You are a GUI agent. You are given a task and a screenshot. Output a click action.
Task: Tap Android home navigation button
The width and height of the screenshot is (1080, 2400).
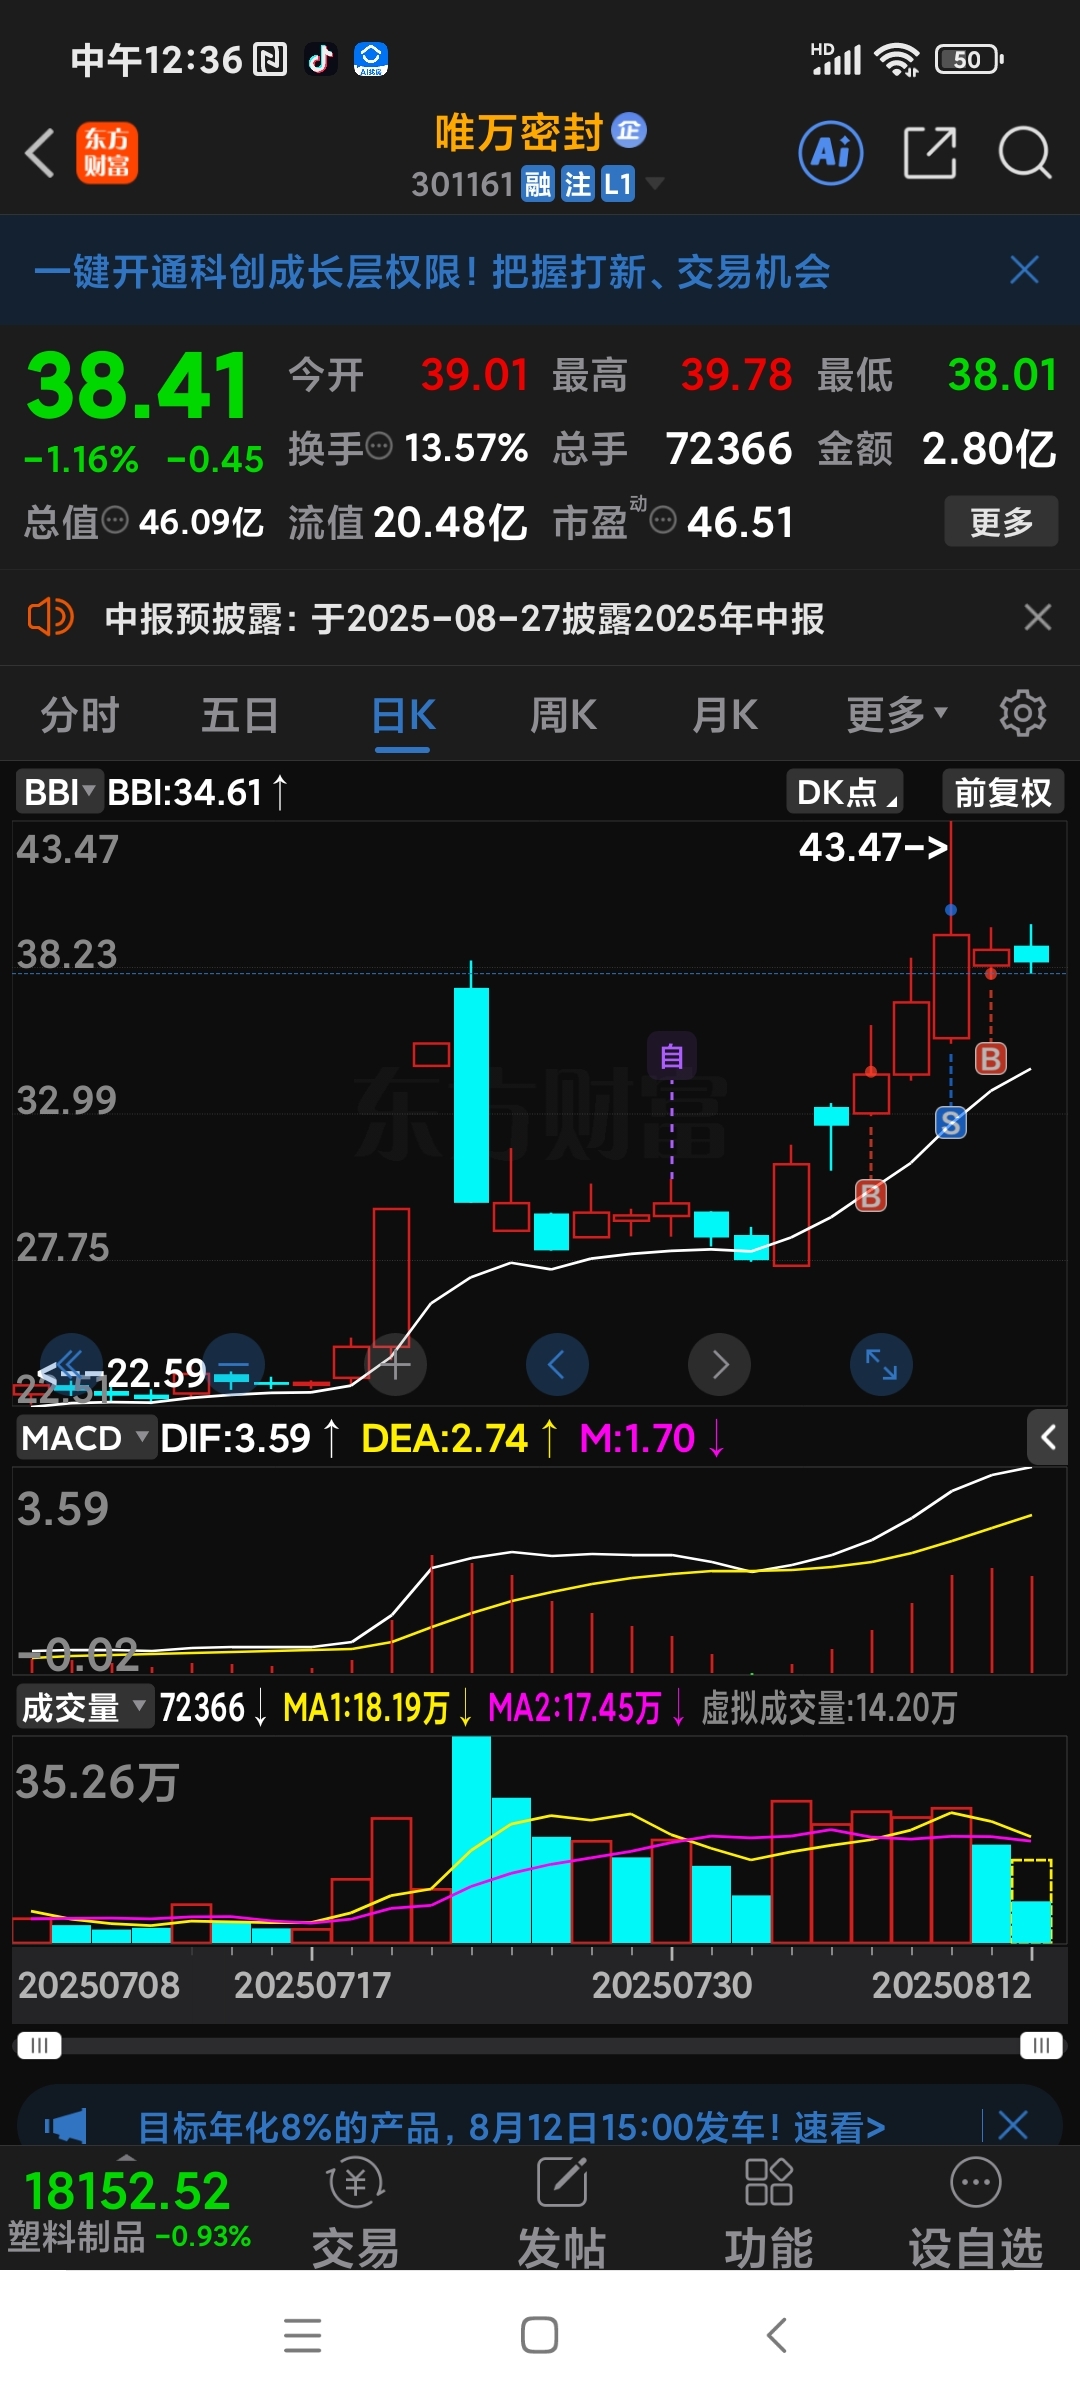pos(540,2335)
